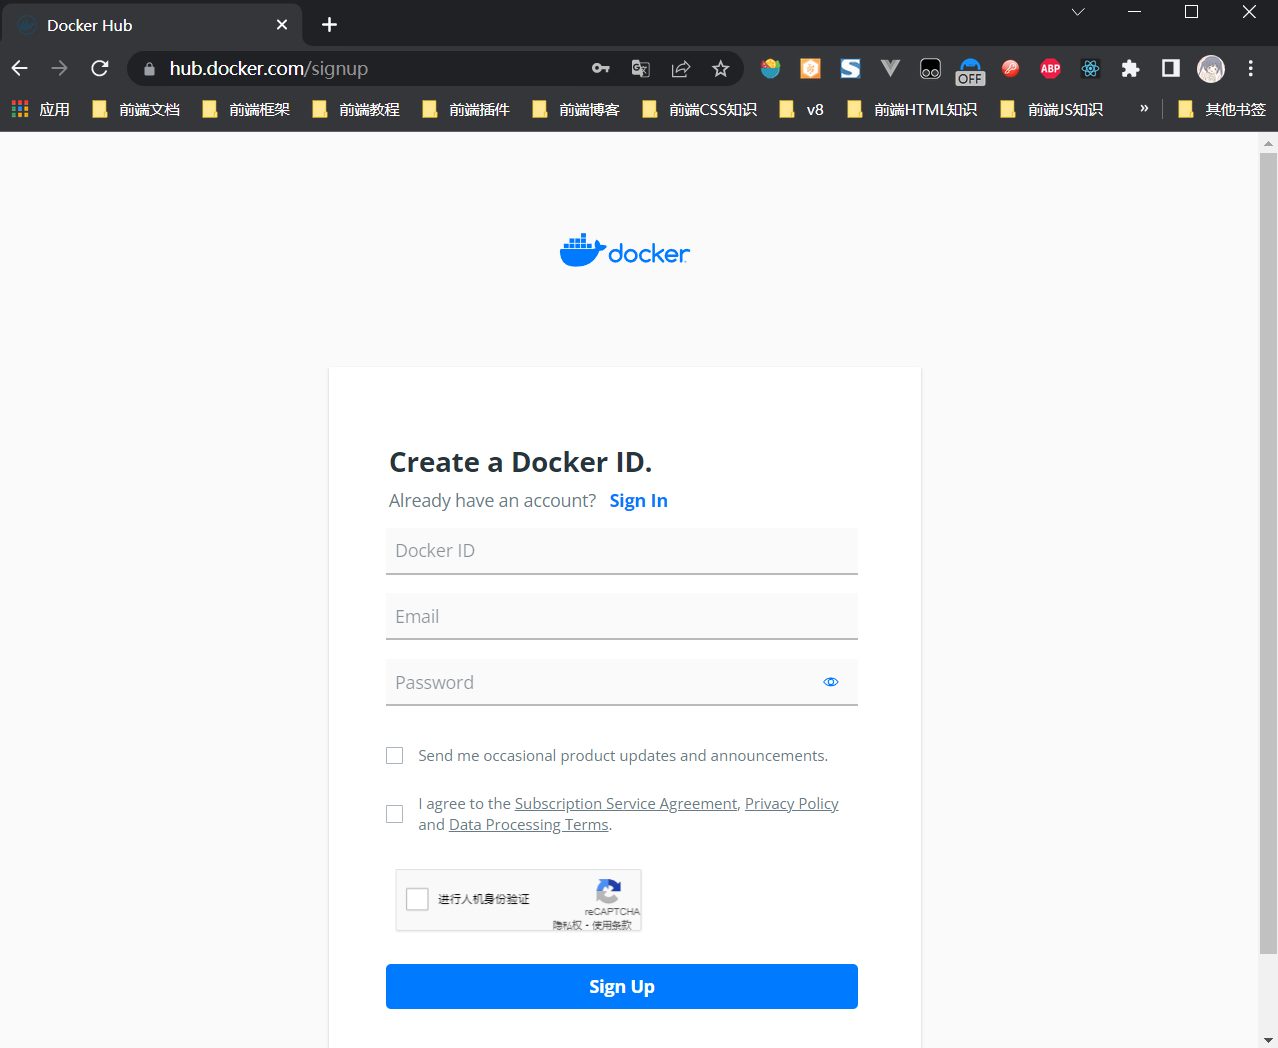Open the React Developer Tools extension
This screenshot has height=1048, width=1278.
pos(1090,68)
